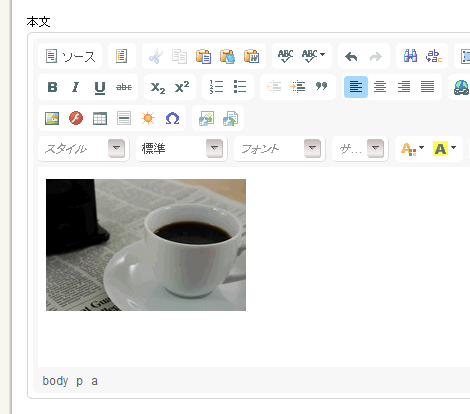
Task: Click the Cut scissors icon
Action: (x=155, y=56)
